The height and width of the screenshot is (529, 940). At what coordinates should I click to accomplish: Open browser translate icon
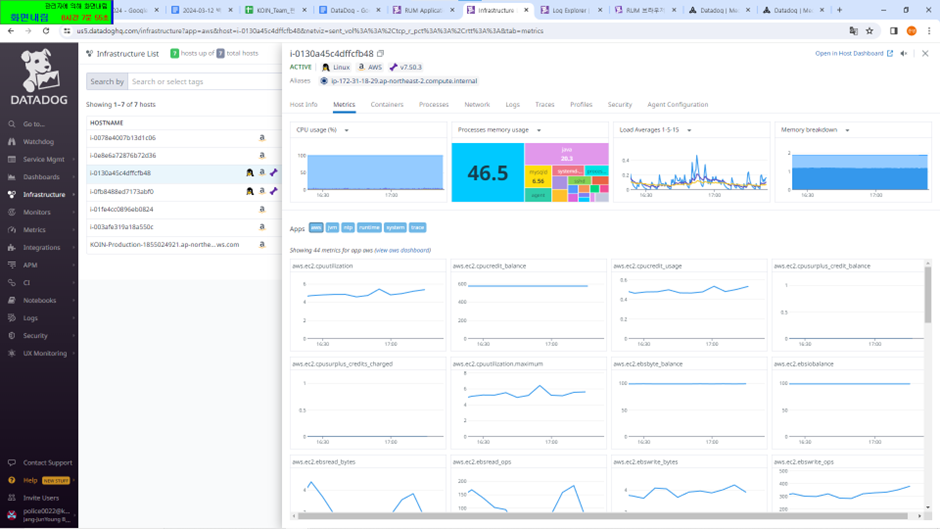(854, 31)
